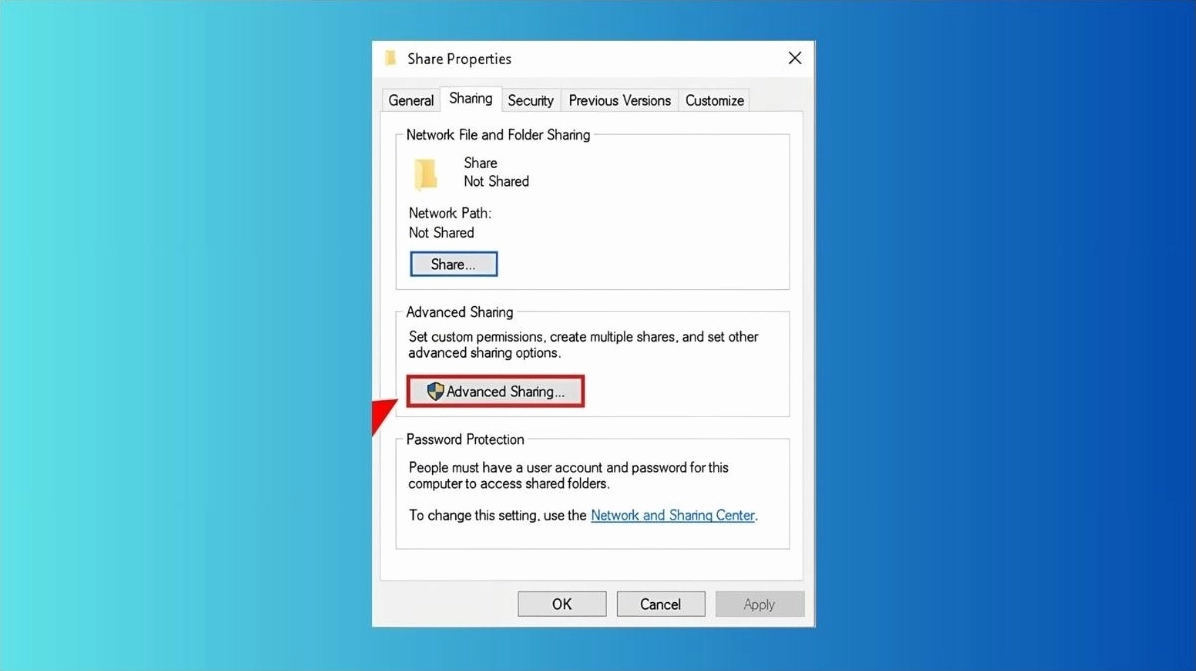This screenshot has height=671, width=1196.
Task: Open the Network and Sharing Center link
Action: click(672, 514)
